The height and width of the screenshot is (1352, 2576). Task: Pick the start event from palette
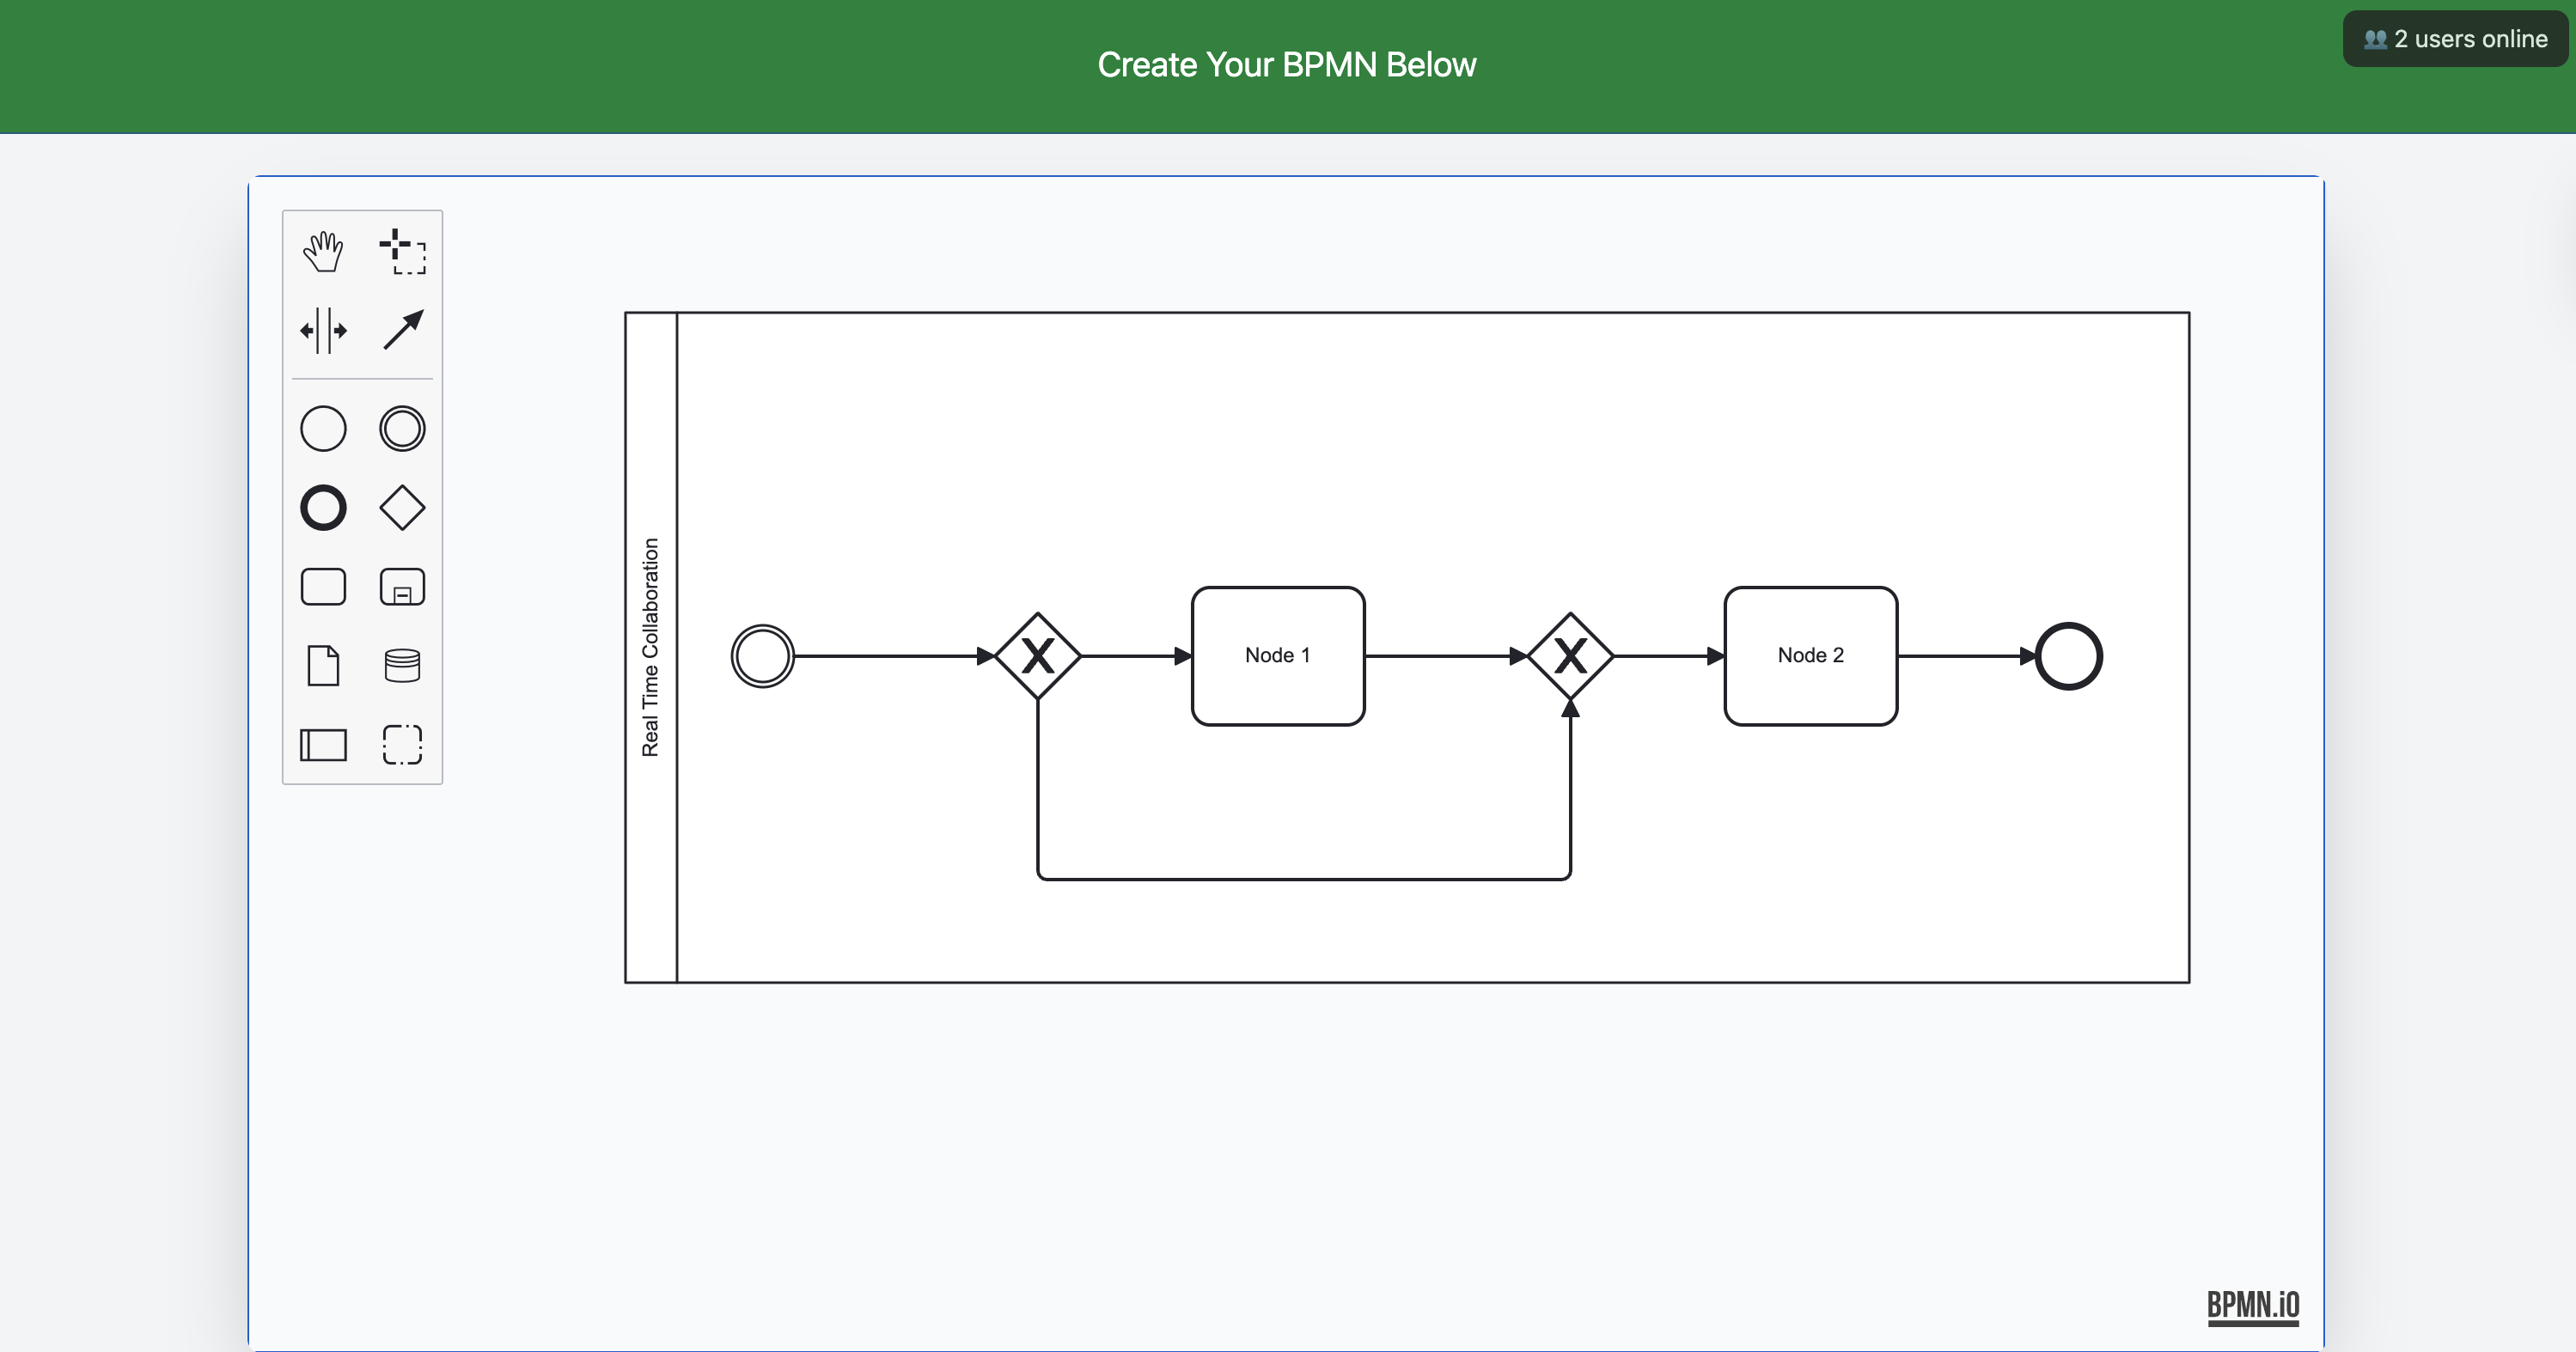[x=323, y=429]
